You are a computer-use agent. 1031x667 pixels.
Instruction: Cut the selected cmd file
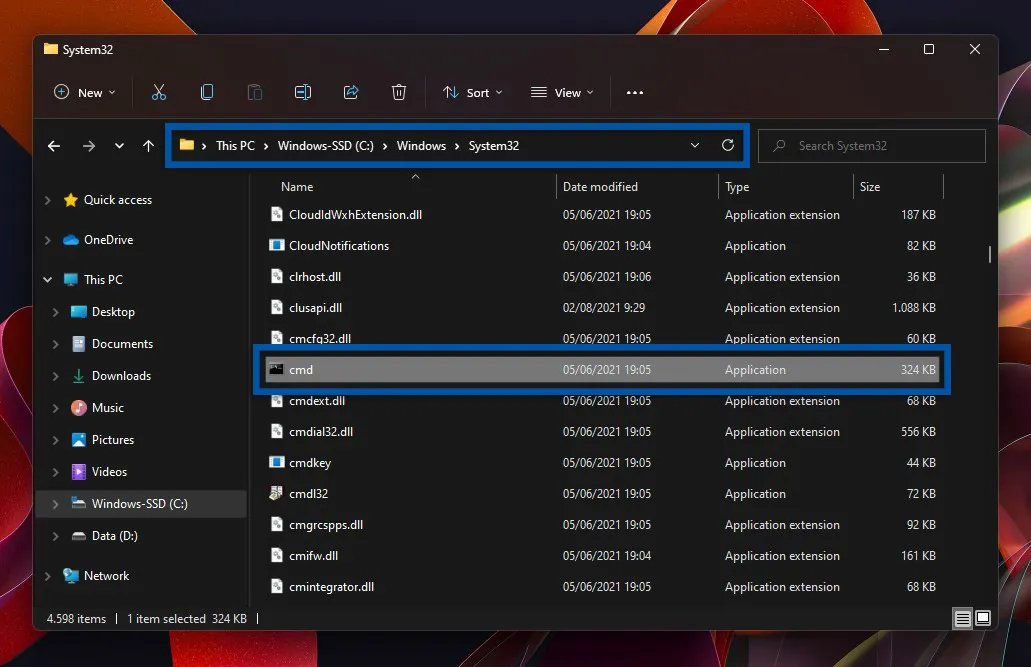pos(159,91)
